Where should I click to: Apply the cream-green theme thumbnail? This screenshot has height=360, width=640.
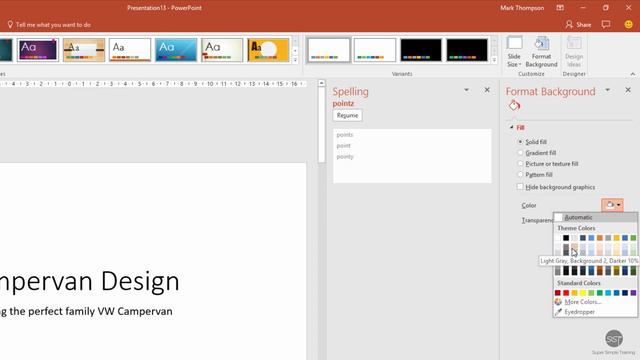pos(222,50)
